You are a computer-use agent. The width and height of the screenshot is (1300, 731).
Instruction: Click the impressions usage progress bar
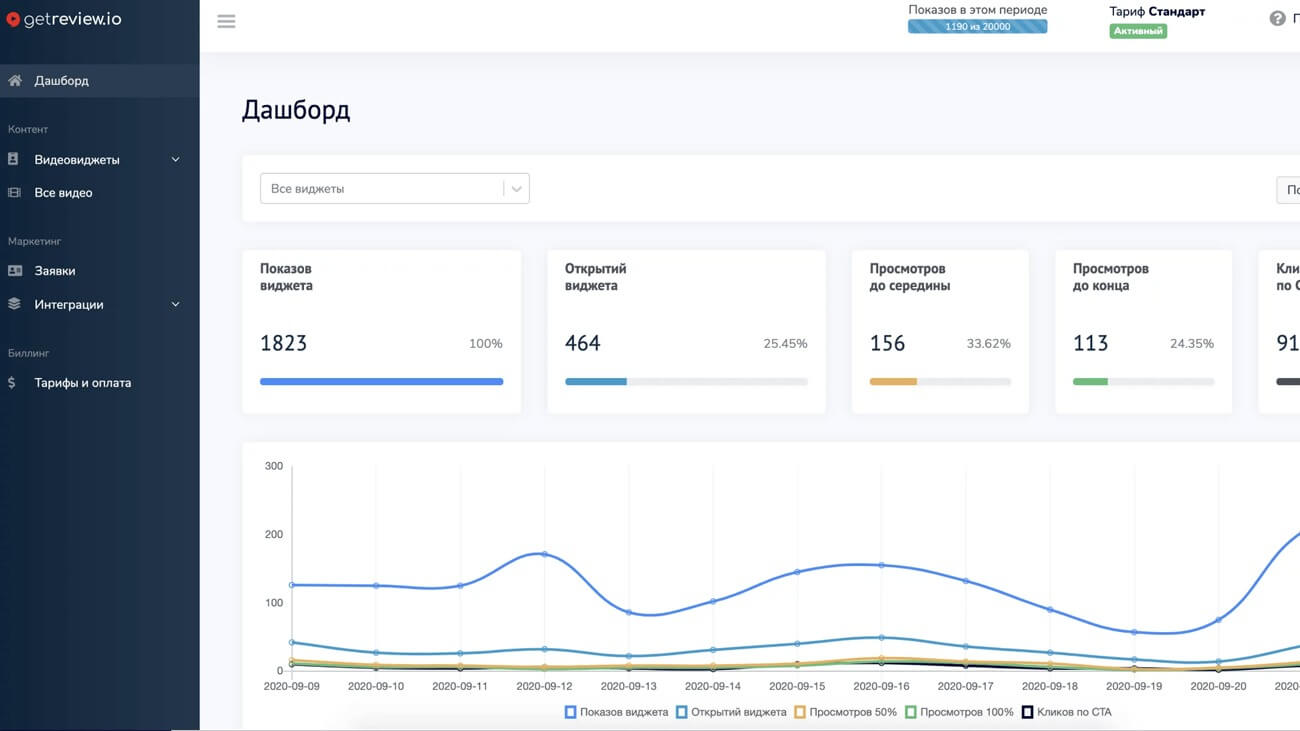click(x=977, y=27)
